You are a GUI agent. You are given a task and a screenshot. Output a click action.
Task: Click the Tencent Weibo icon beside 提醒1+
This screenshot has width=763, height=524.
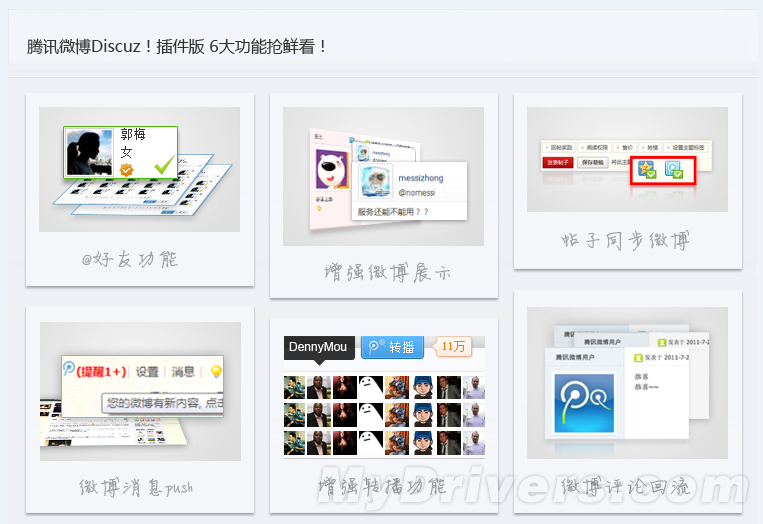[69, 369]
